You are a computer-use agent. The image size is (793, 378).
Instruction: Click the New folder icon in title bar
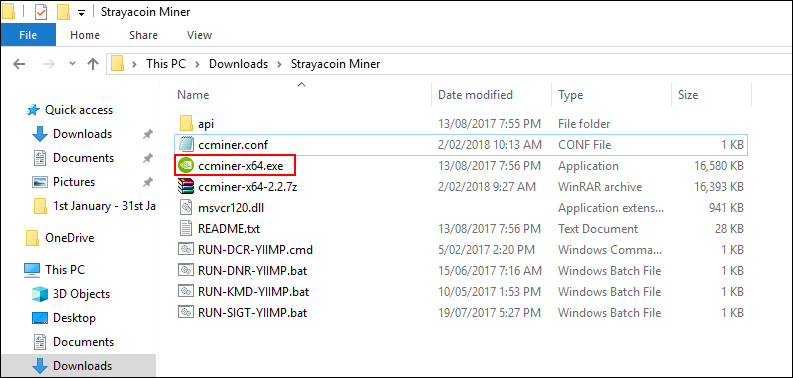(63, 12)
